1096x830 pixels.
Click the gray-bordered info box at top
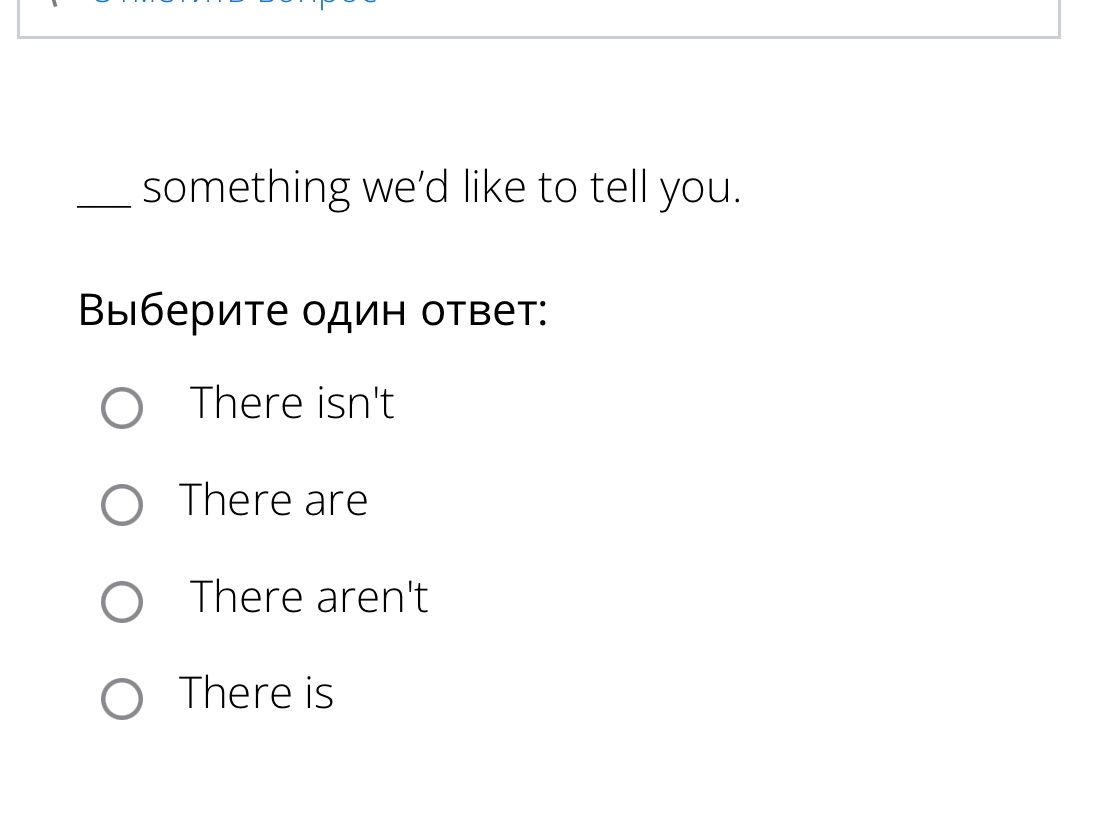point(539,19)
